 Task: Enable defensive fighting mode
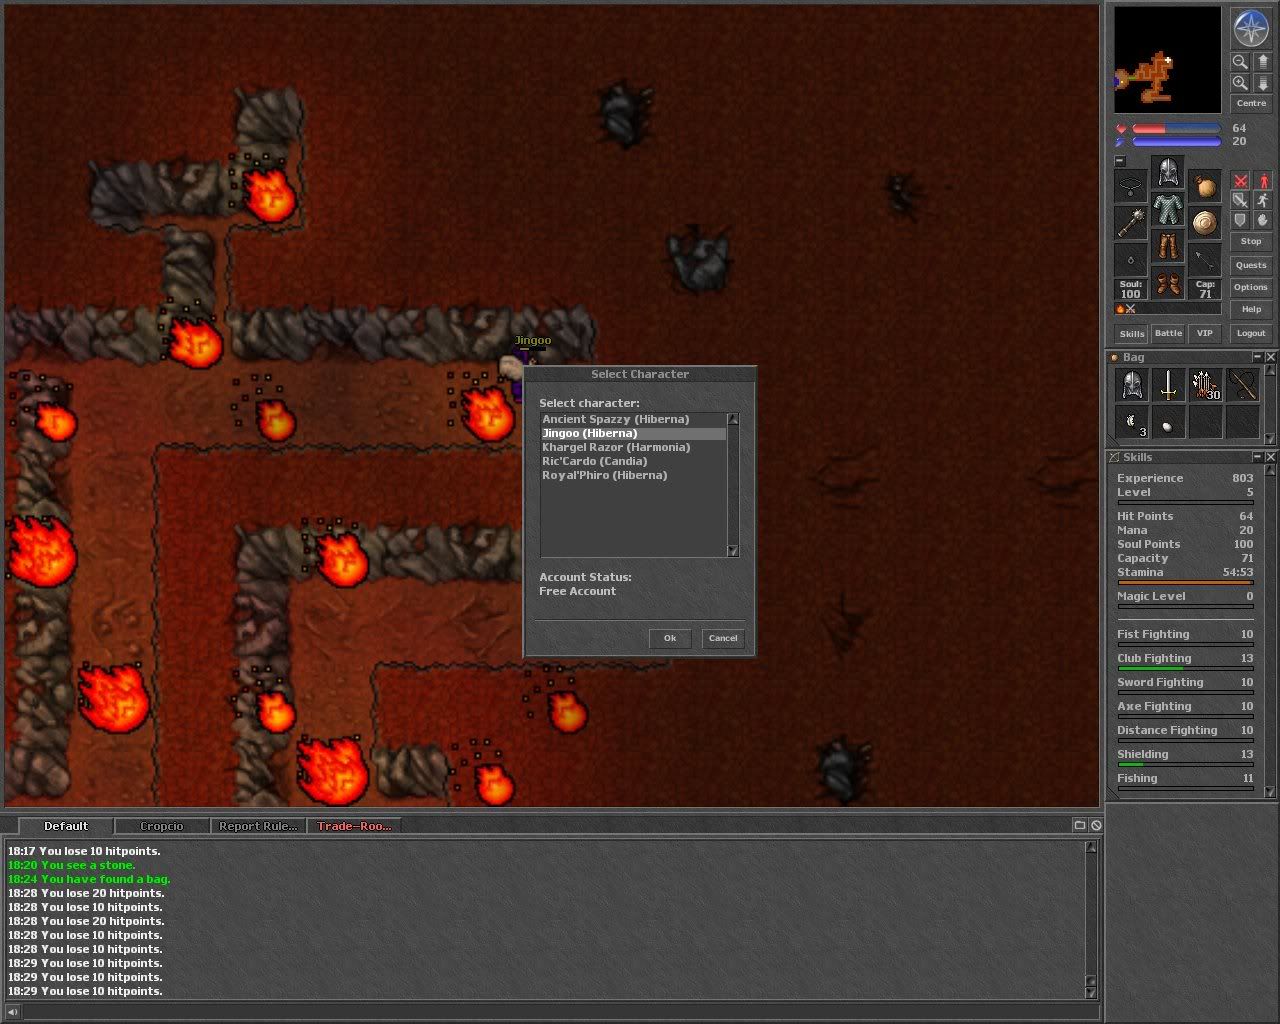click(x=1240, y=221)
